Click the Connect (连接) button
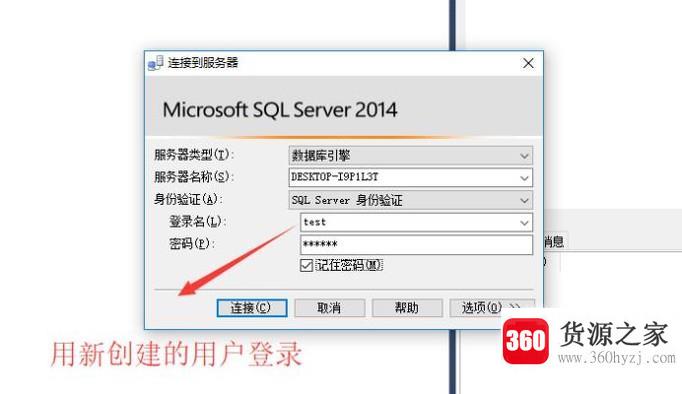 (252, 308)
